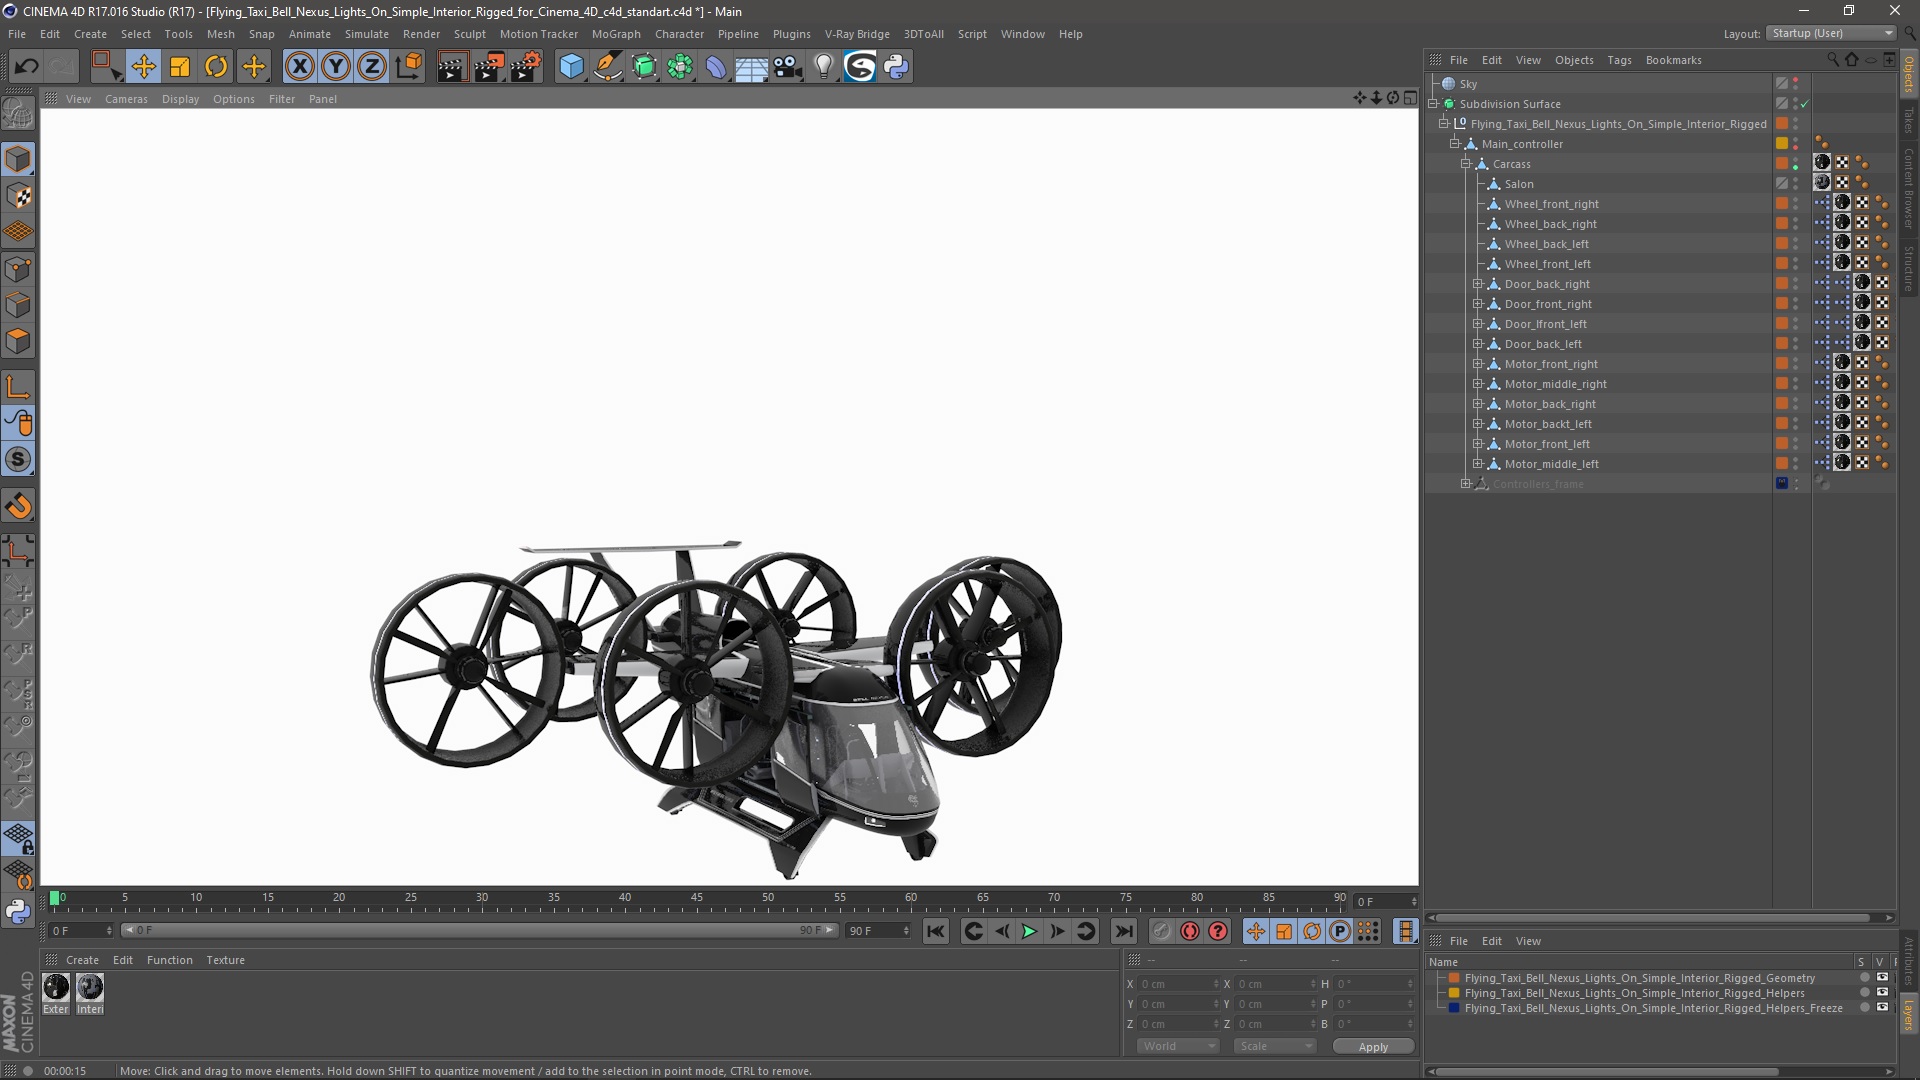Click the Enable Axis L-shaped icon
The height and width of the screenshot is (1080, 1920).
click(18, 387)
